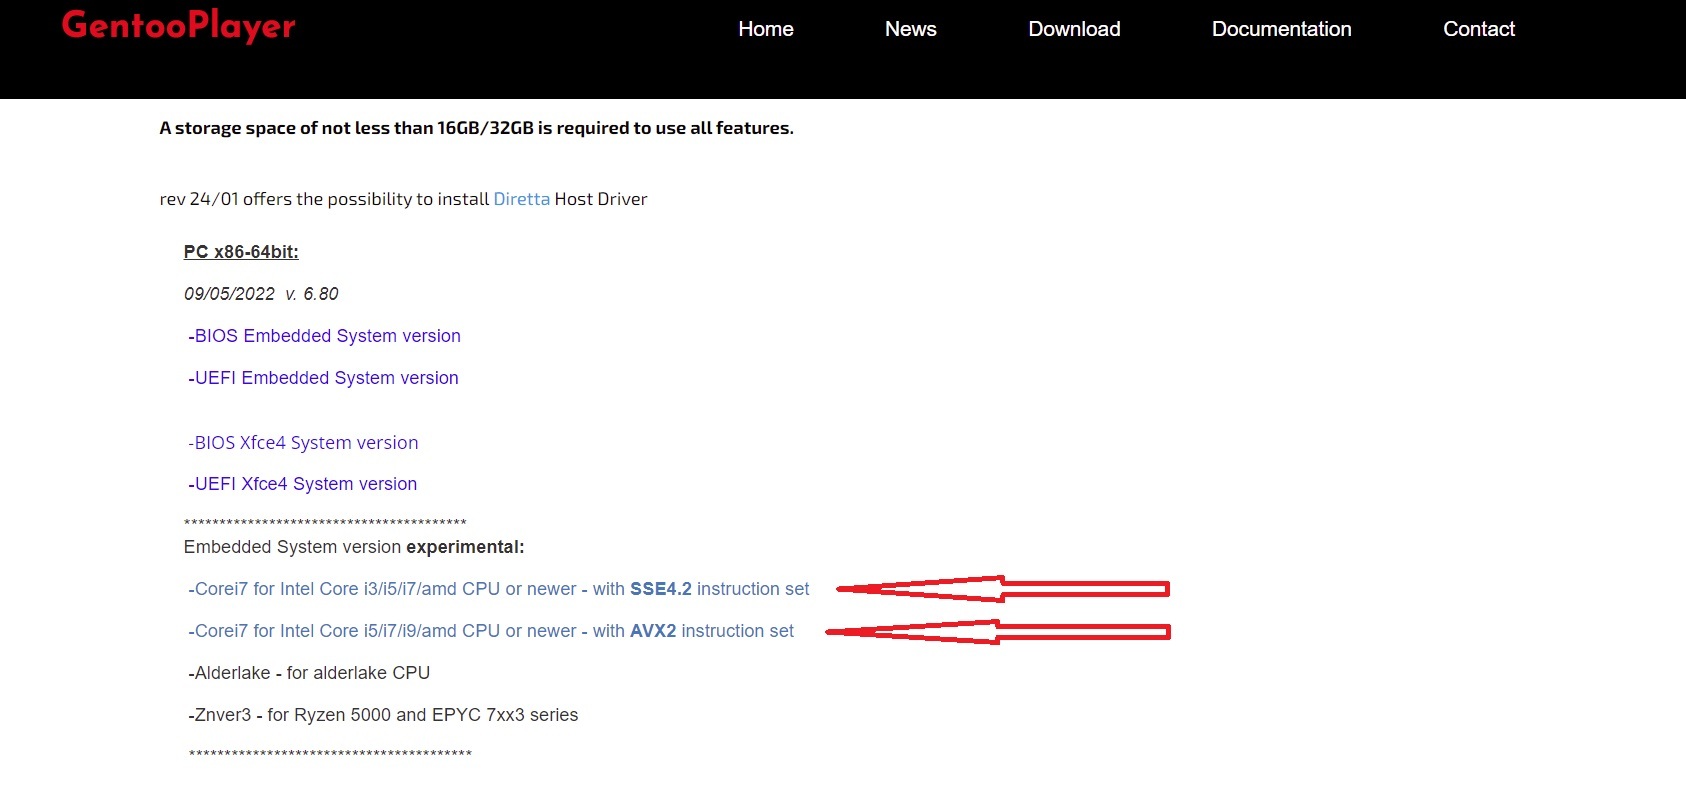Open the Corei7 AVX2 instruction set link
1686x802 pixels.
pyautogui.click(x=491, y=631)
